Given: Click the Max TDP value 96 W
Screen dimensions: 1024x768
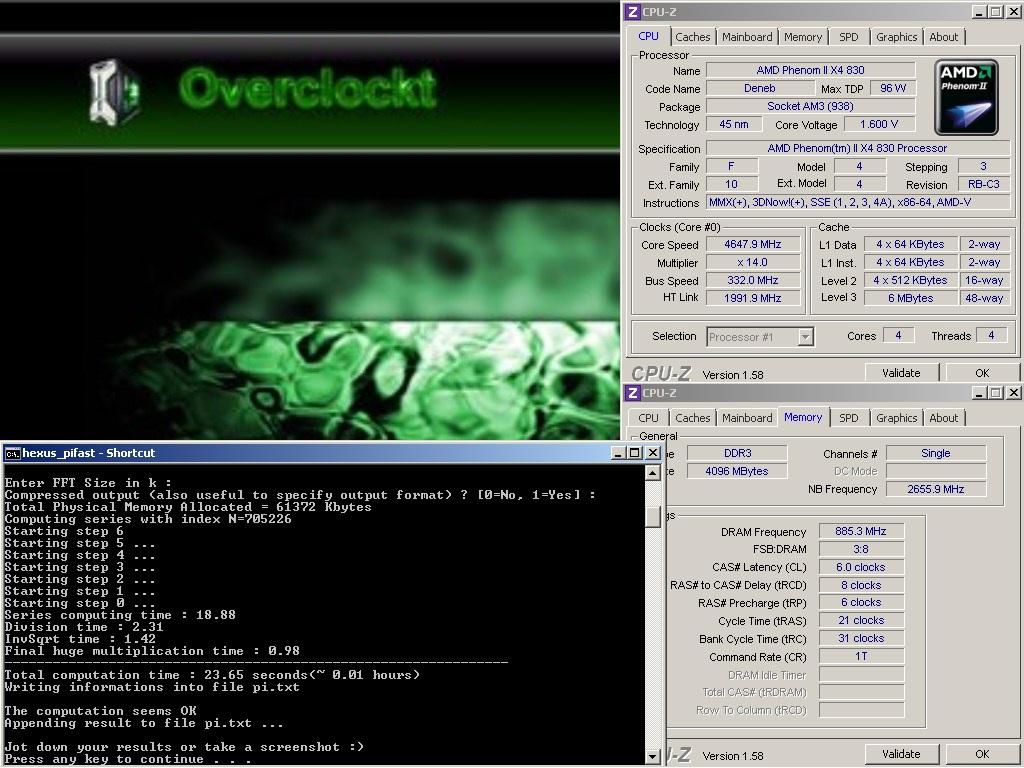Looking at the screenshot, I should tap(893, 88).
